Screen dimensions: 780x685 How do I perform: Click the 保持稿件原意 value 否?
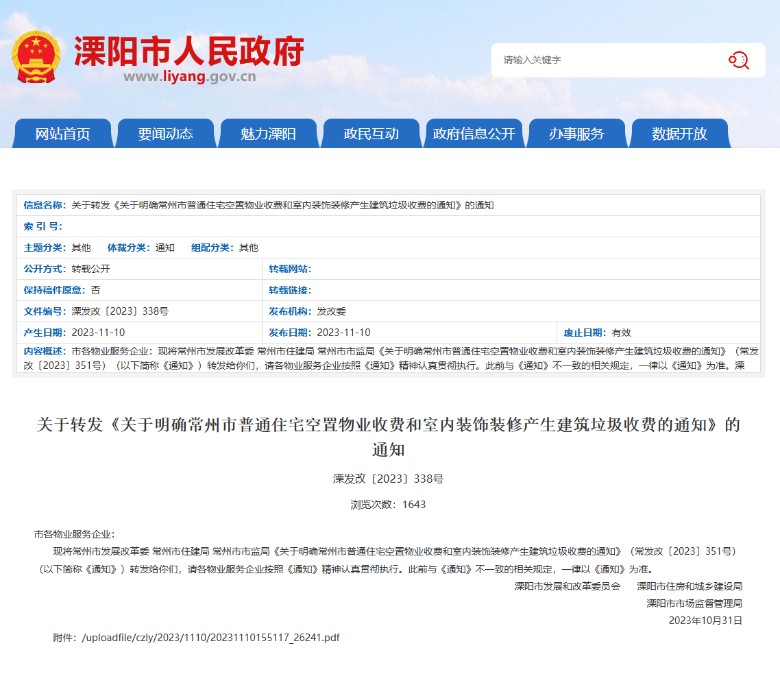point(95,290)
